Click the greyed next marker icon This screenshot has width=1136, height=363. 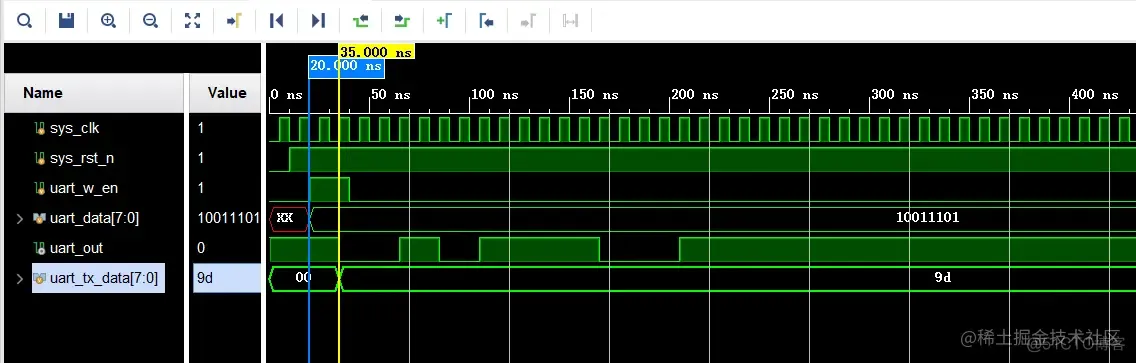(528, 21)
